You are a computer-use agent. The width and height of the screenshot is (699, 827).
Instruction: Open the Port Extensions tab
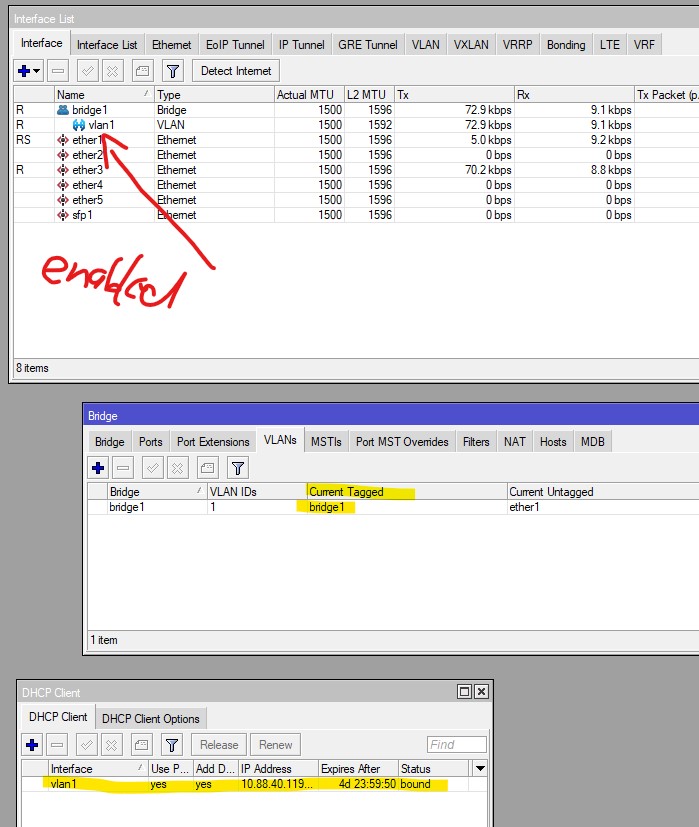213,442
